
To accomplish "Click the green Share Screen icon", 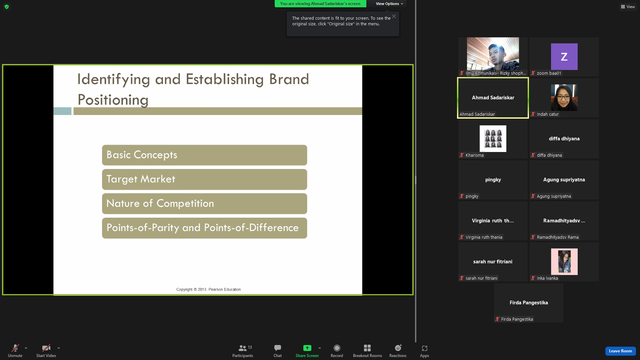I will pyautogui.click(x=307, y=348).
